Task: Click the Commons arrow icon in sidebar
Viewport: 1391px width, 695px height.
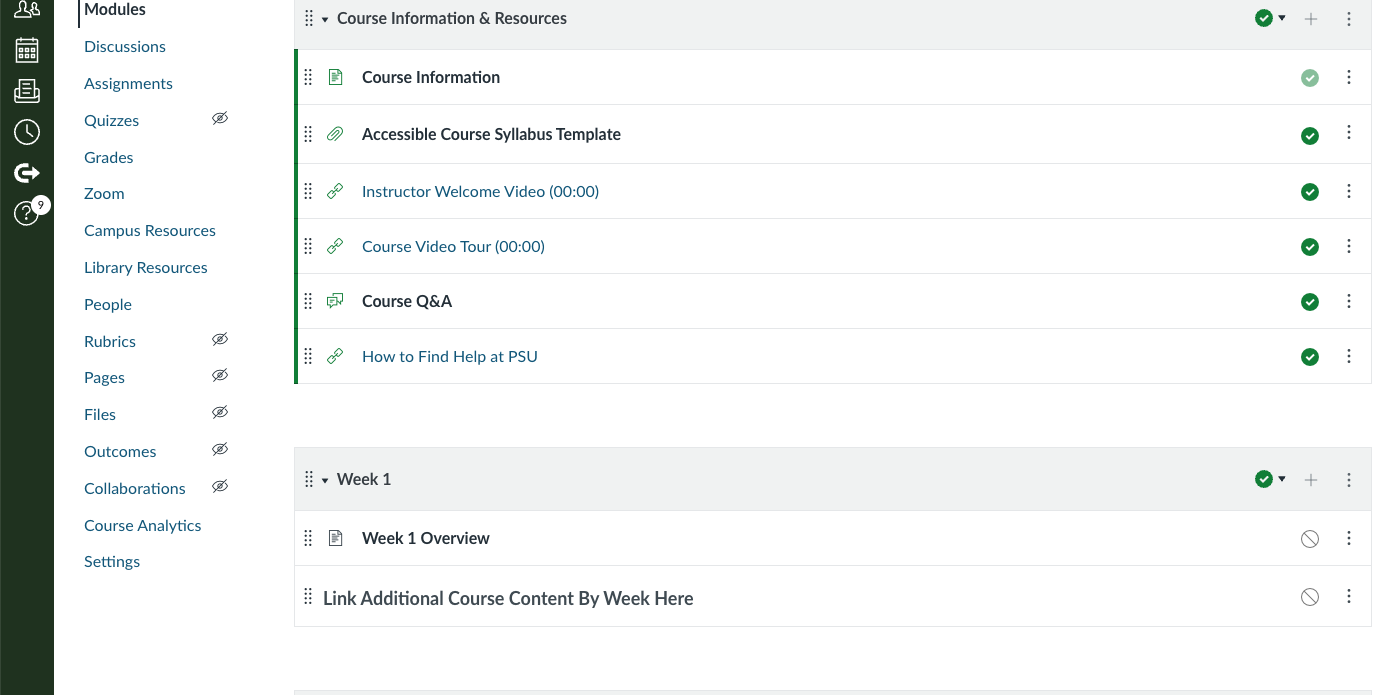Action: point(27,173)
